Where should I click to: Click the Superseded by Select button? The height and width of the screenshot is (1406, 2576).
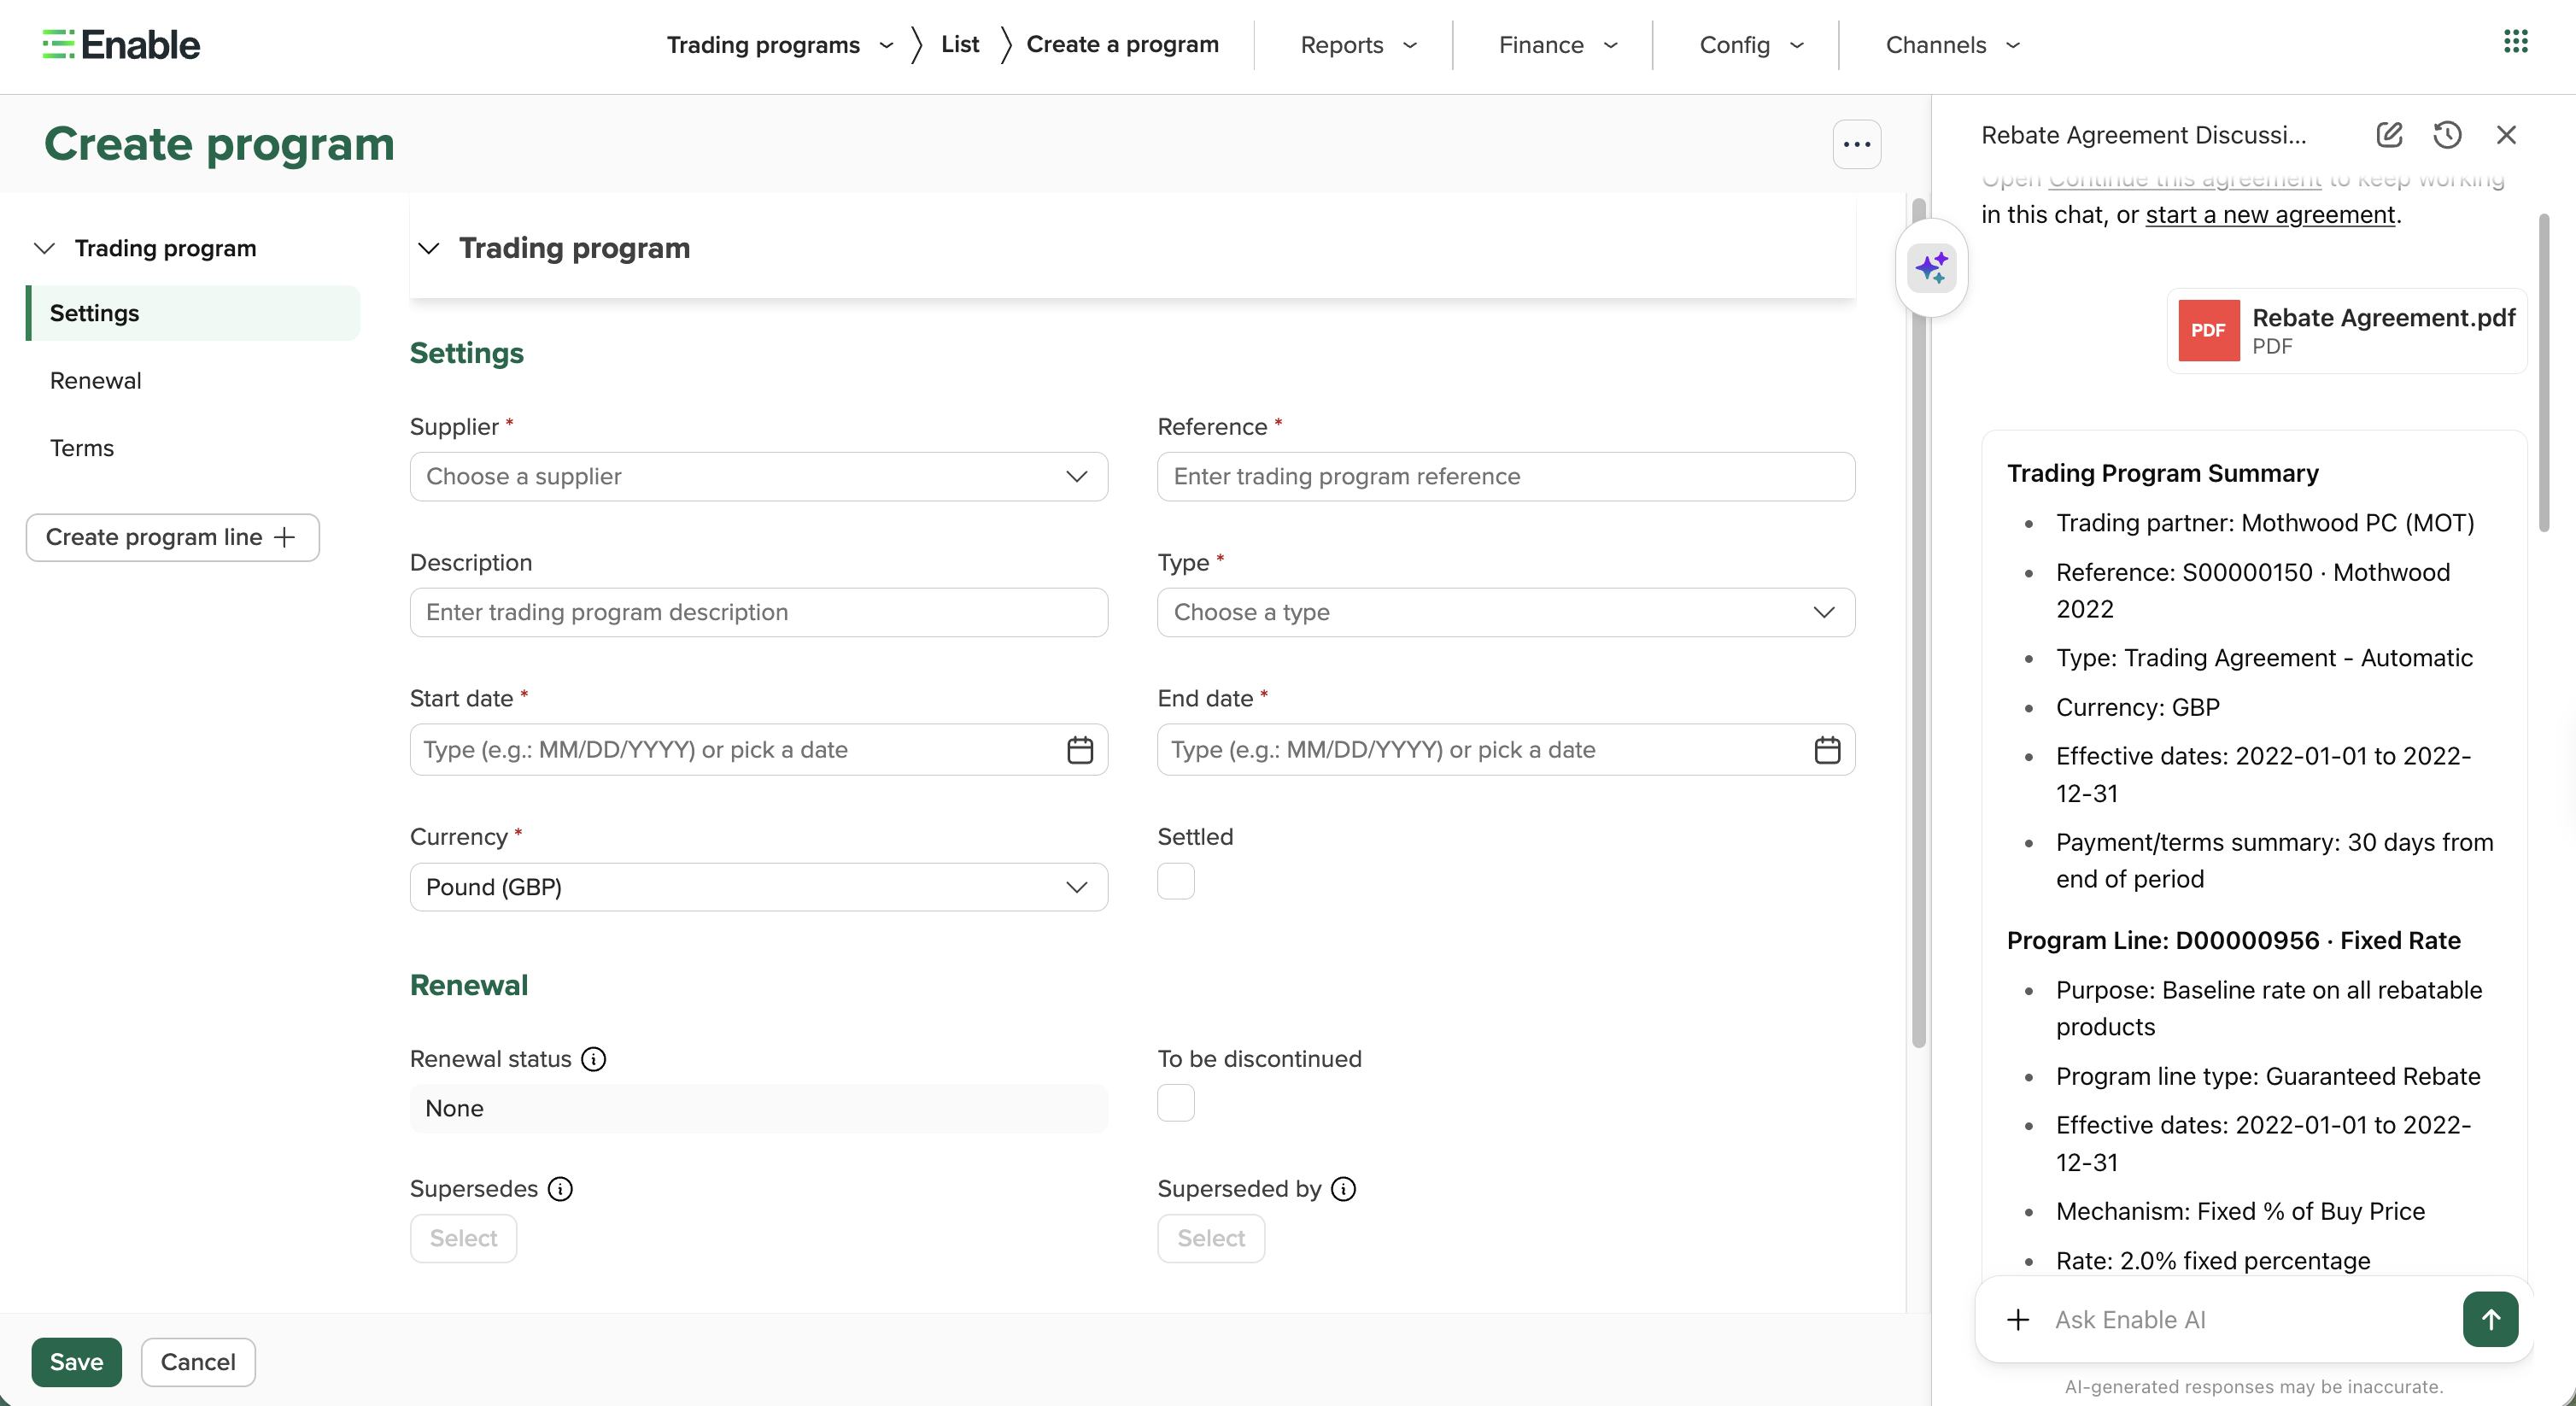tap(1211, 1239)
